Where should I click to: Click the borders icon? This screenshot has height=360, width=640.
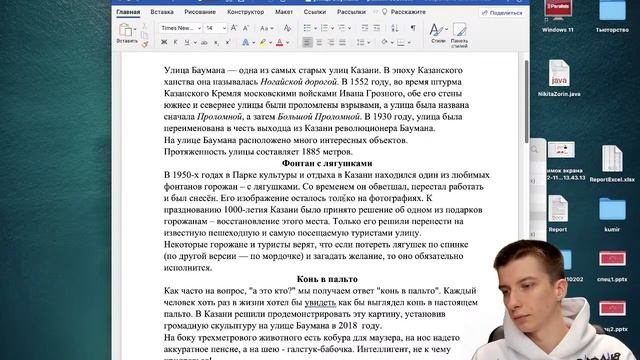click(401, 42)
